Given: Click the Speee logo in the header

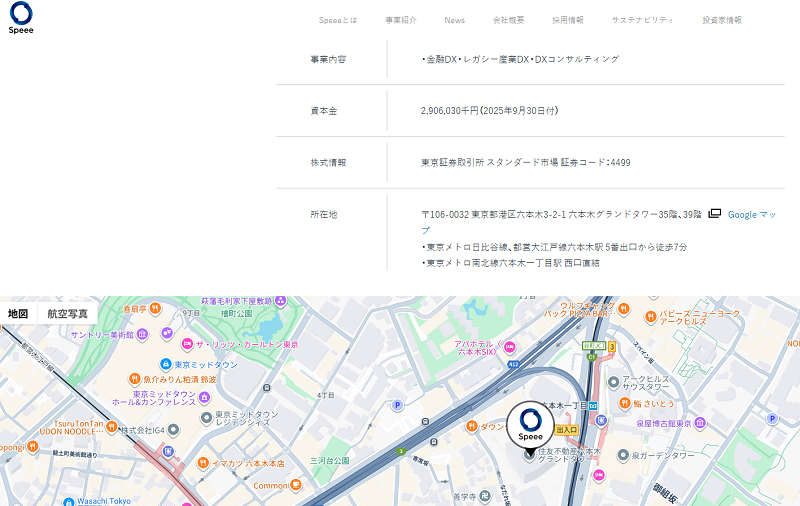Looking at the screenshot, I should [x=21, y=18].
